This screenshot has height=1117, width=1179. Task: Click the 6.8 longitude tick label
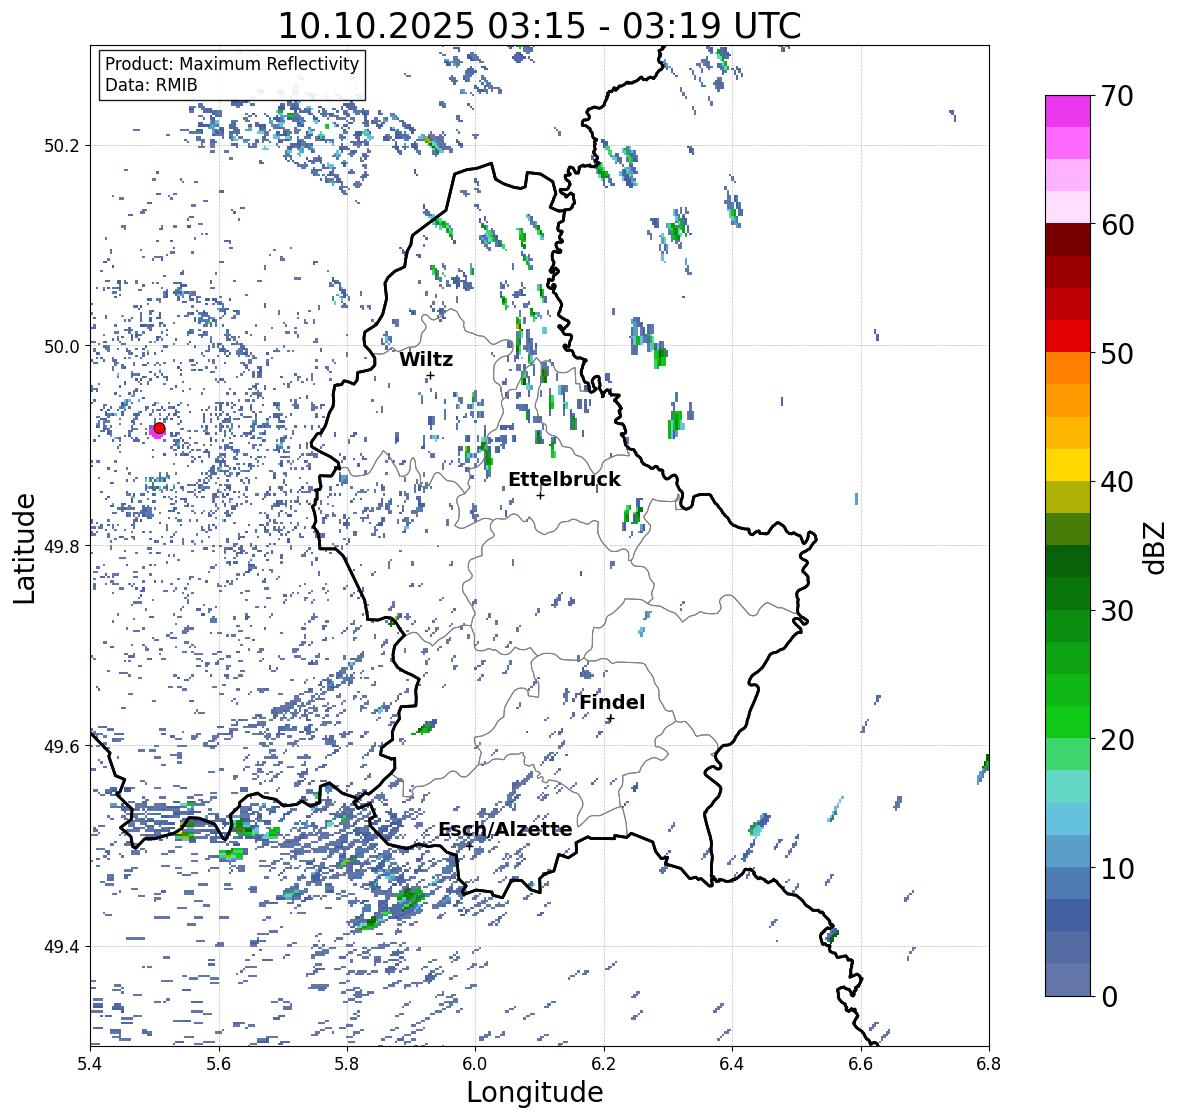[x=989, y=1064]
